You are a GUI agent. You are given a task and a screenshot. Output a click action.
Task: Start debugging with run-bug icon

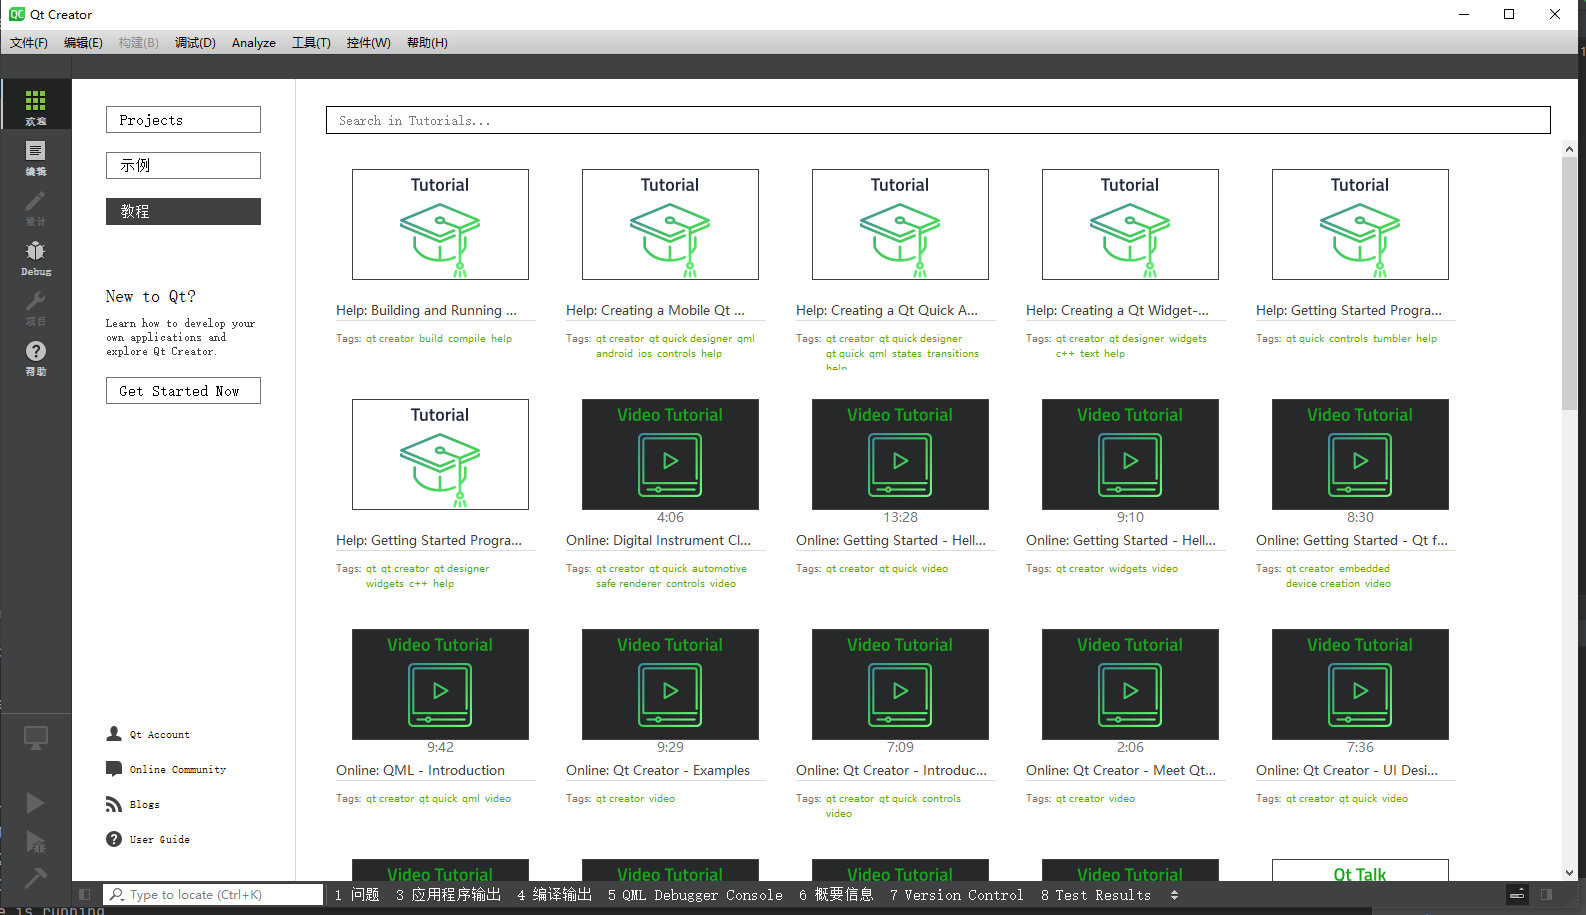[x=35, y=841]
